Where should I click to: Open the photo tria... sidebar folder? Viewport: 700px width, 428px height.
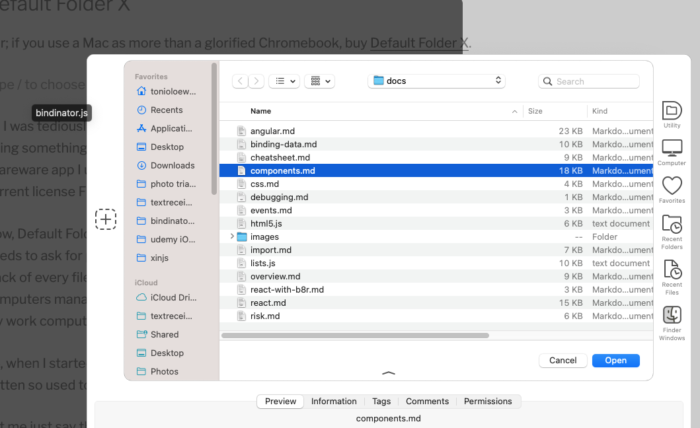[166, 184]
